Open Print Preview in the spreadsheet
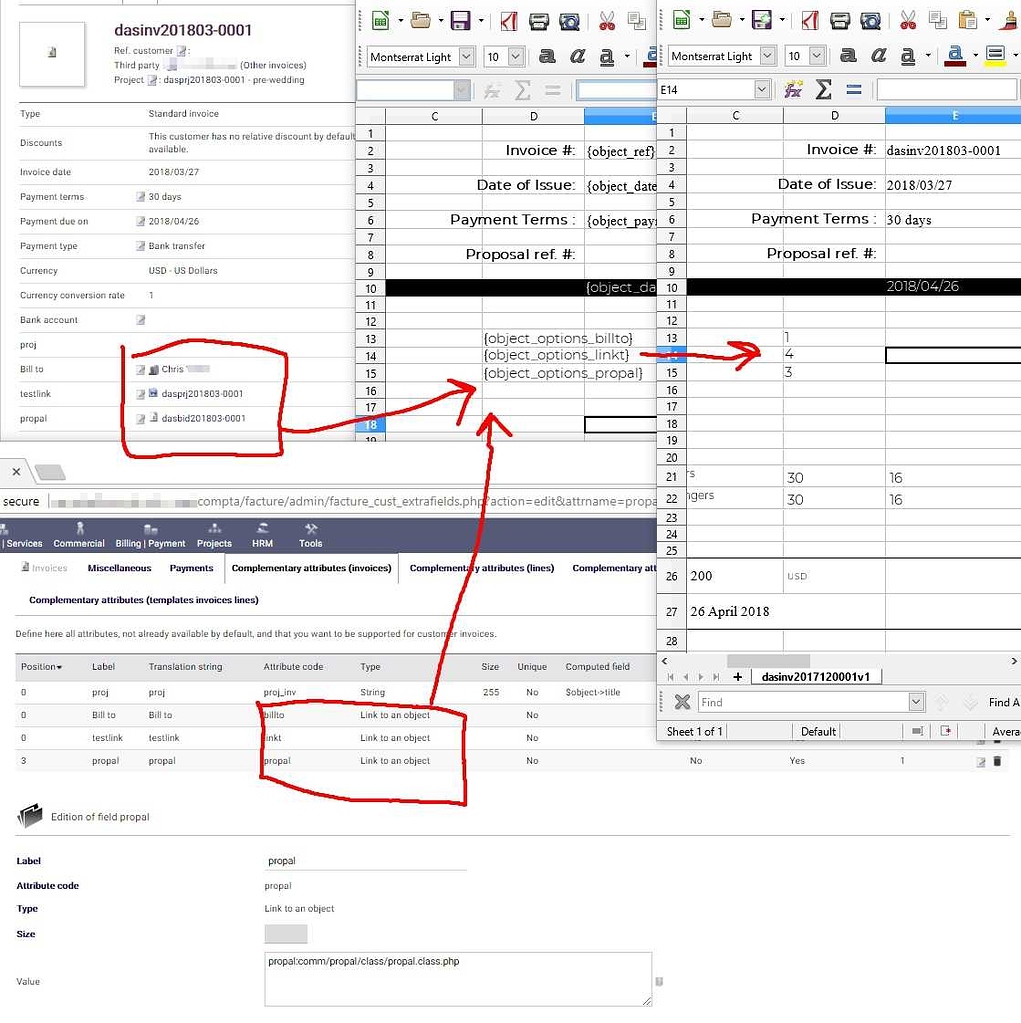 tap(868, 22)
